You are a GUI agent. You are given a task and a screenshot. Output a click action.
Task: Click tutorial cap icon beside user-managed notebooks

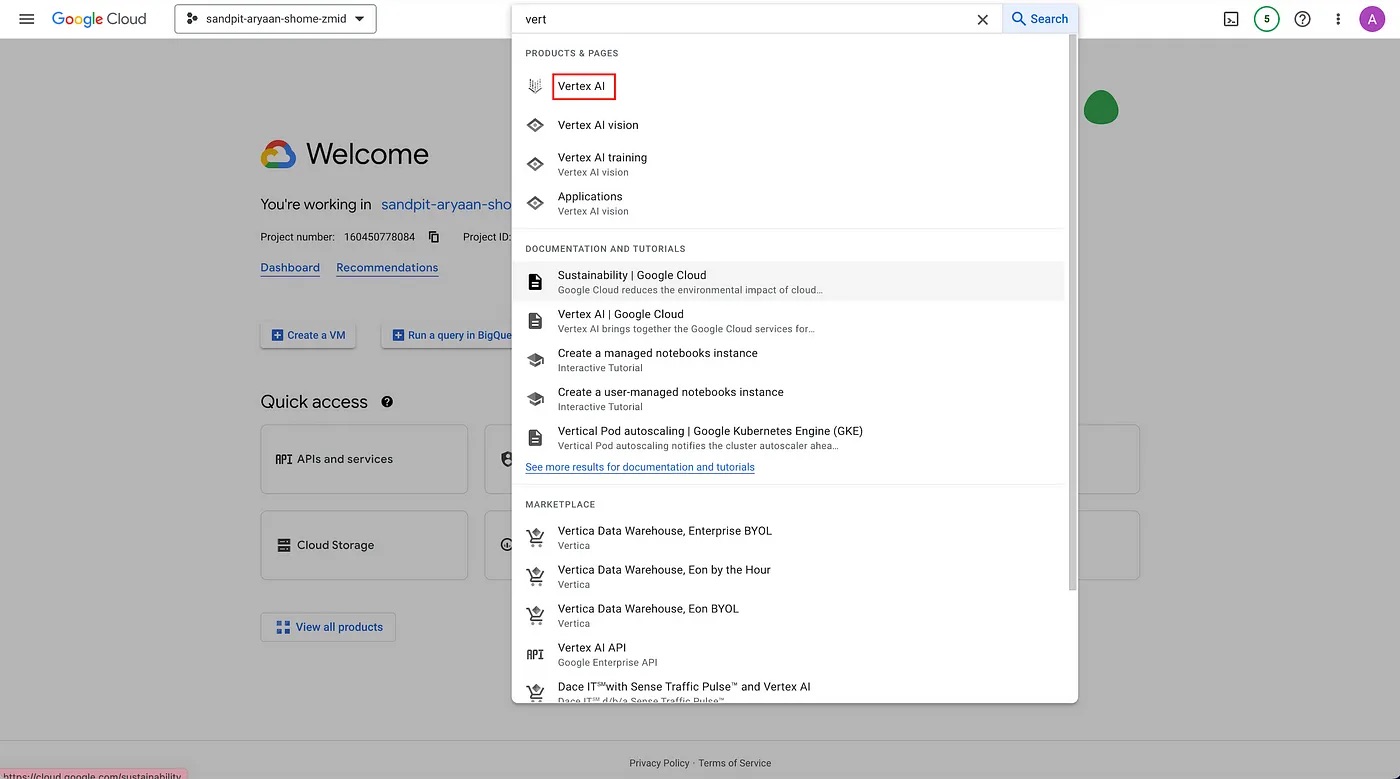click(535, 399)
